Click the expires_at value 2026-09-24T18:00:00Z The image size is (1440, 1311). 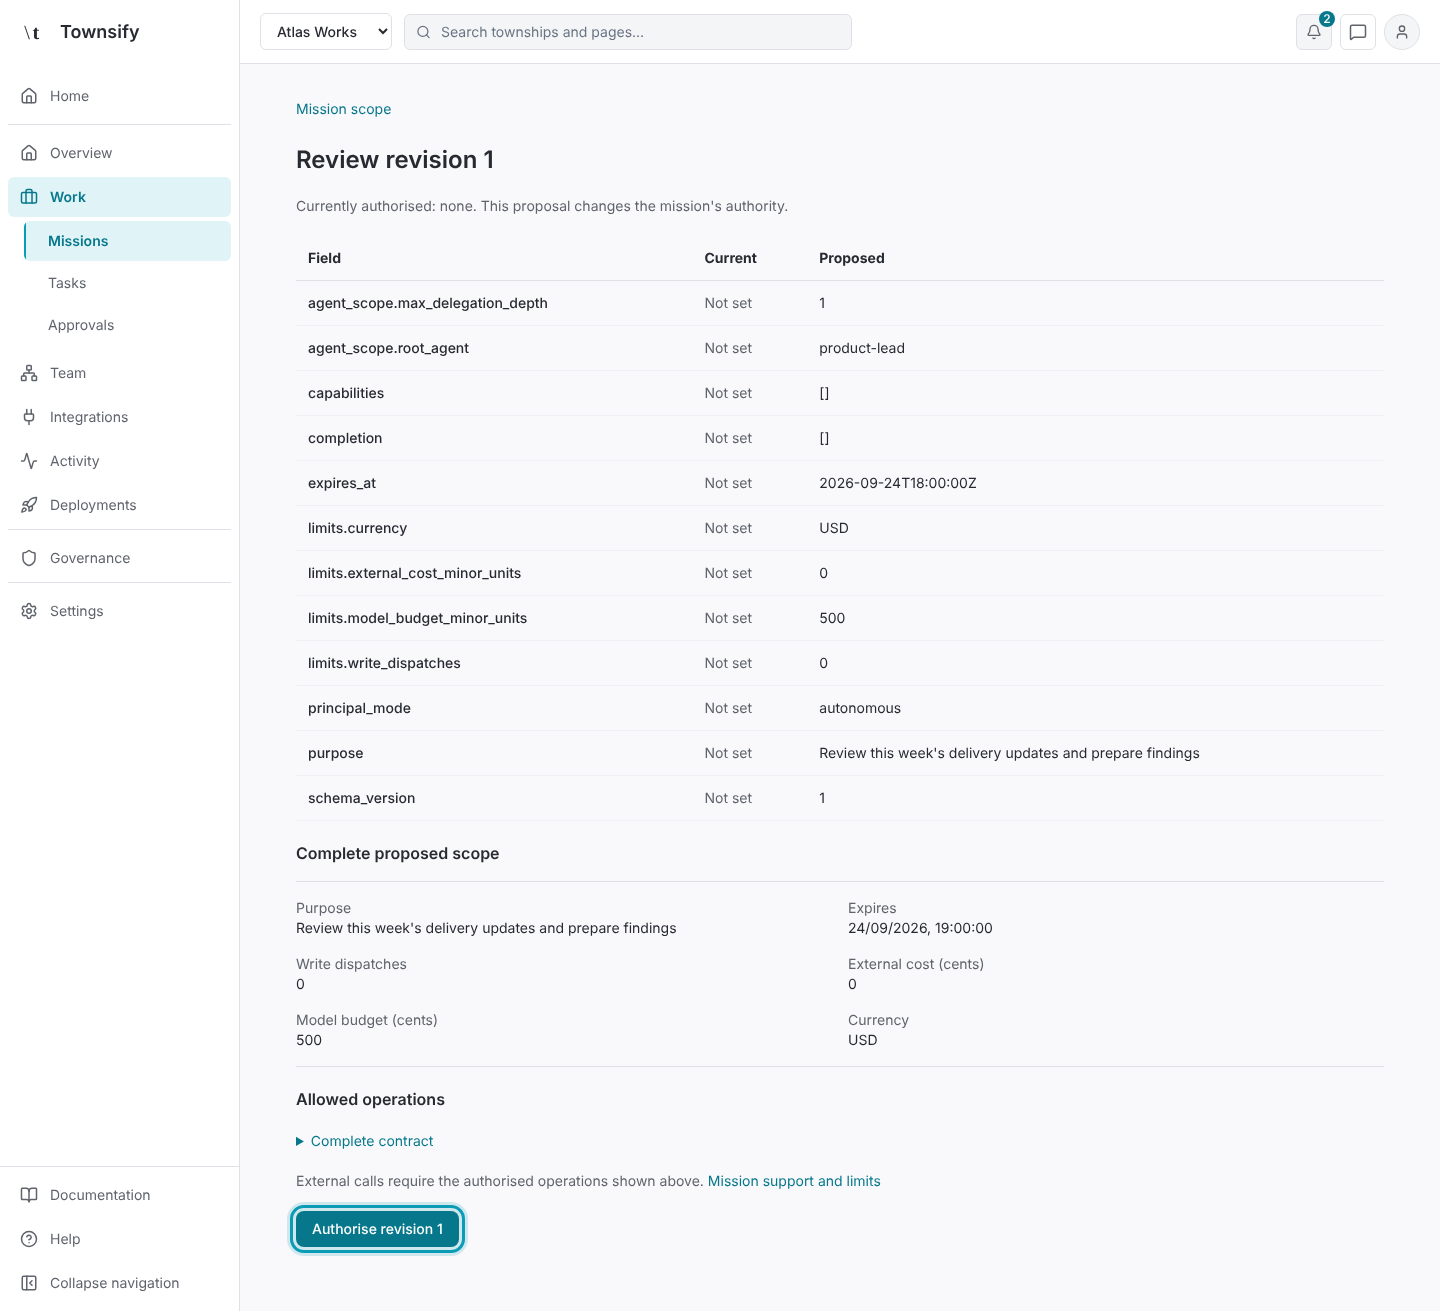click(898, 483)
